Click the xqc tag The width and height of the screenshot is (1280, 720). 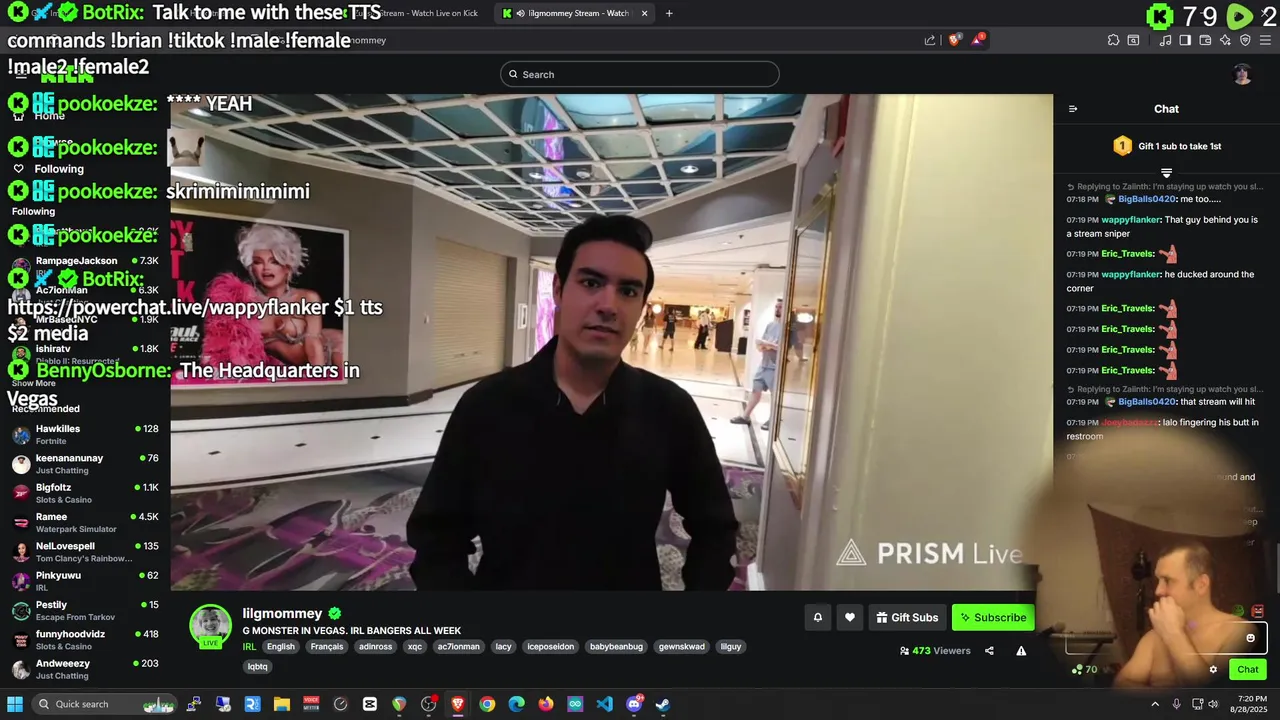(x=415, y=646)
